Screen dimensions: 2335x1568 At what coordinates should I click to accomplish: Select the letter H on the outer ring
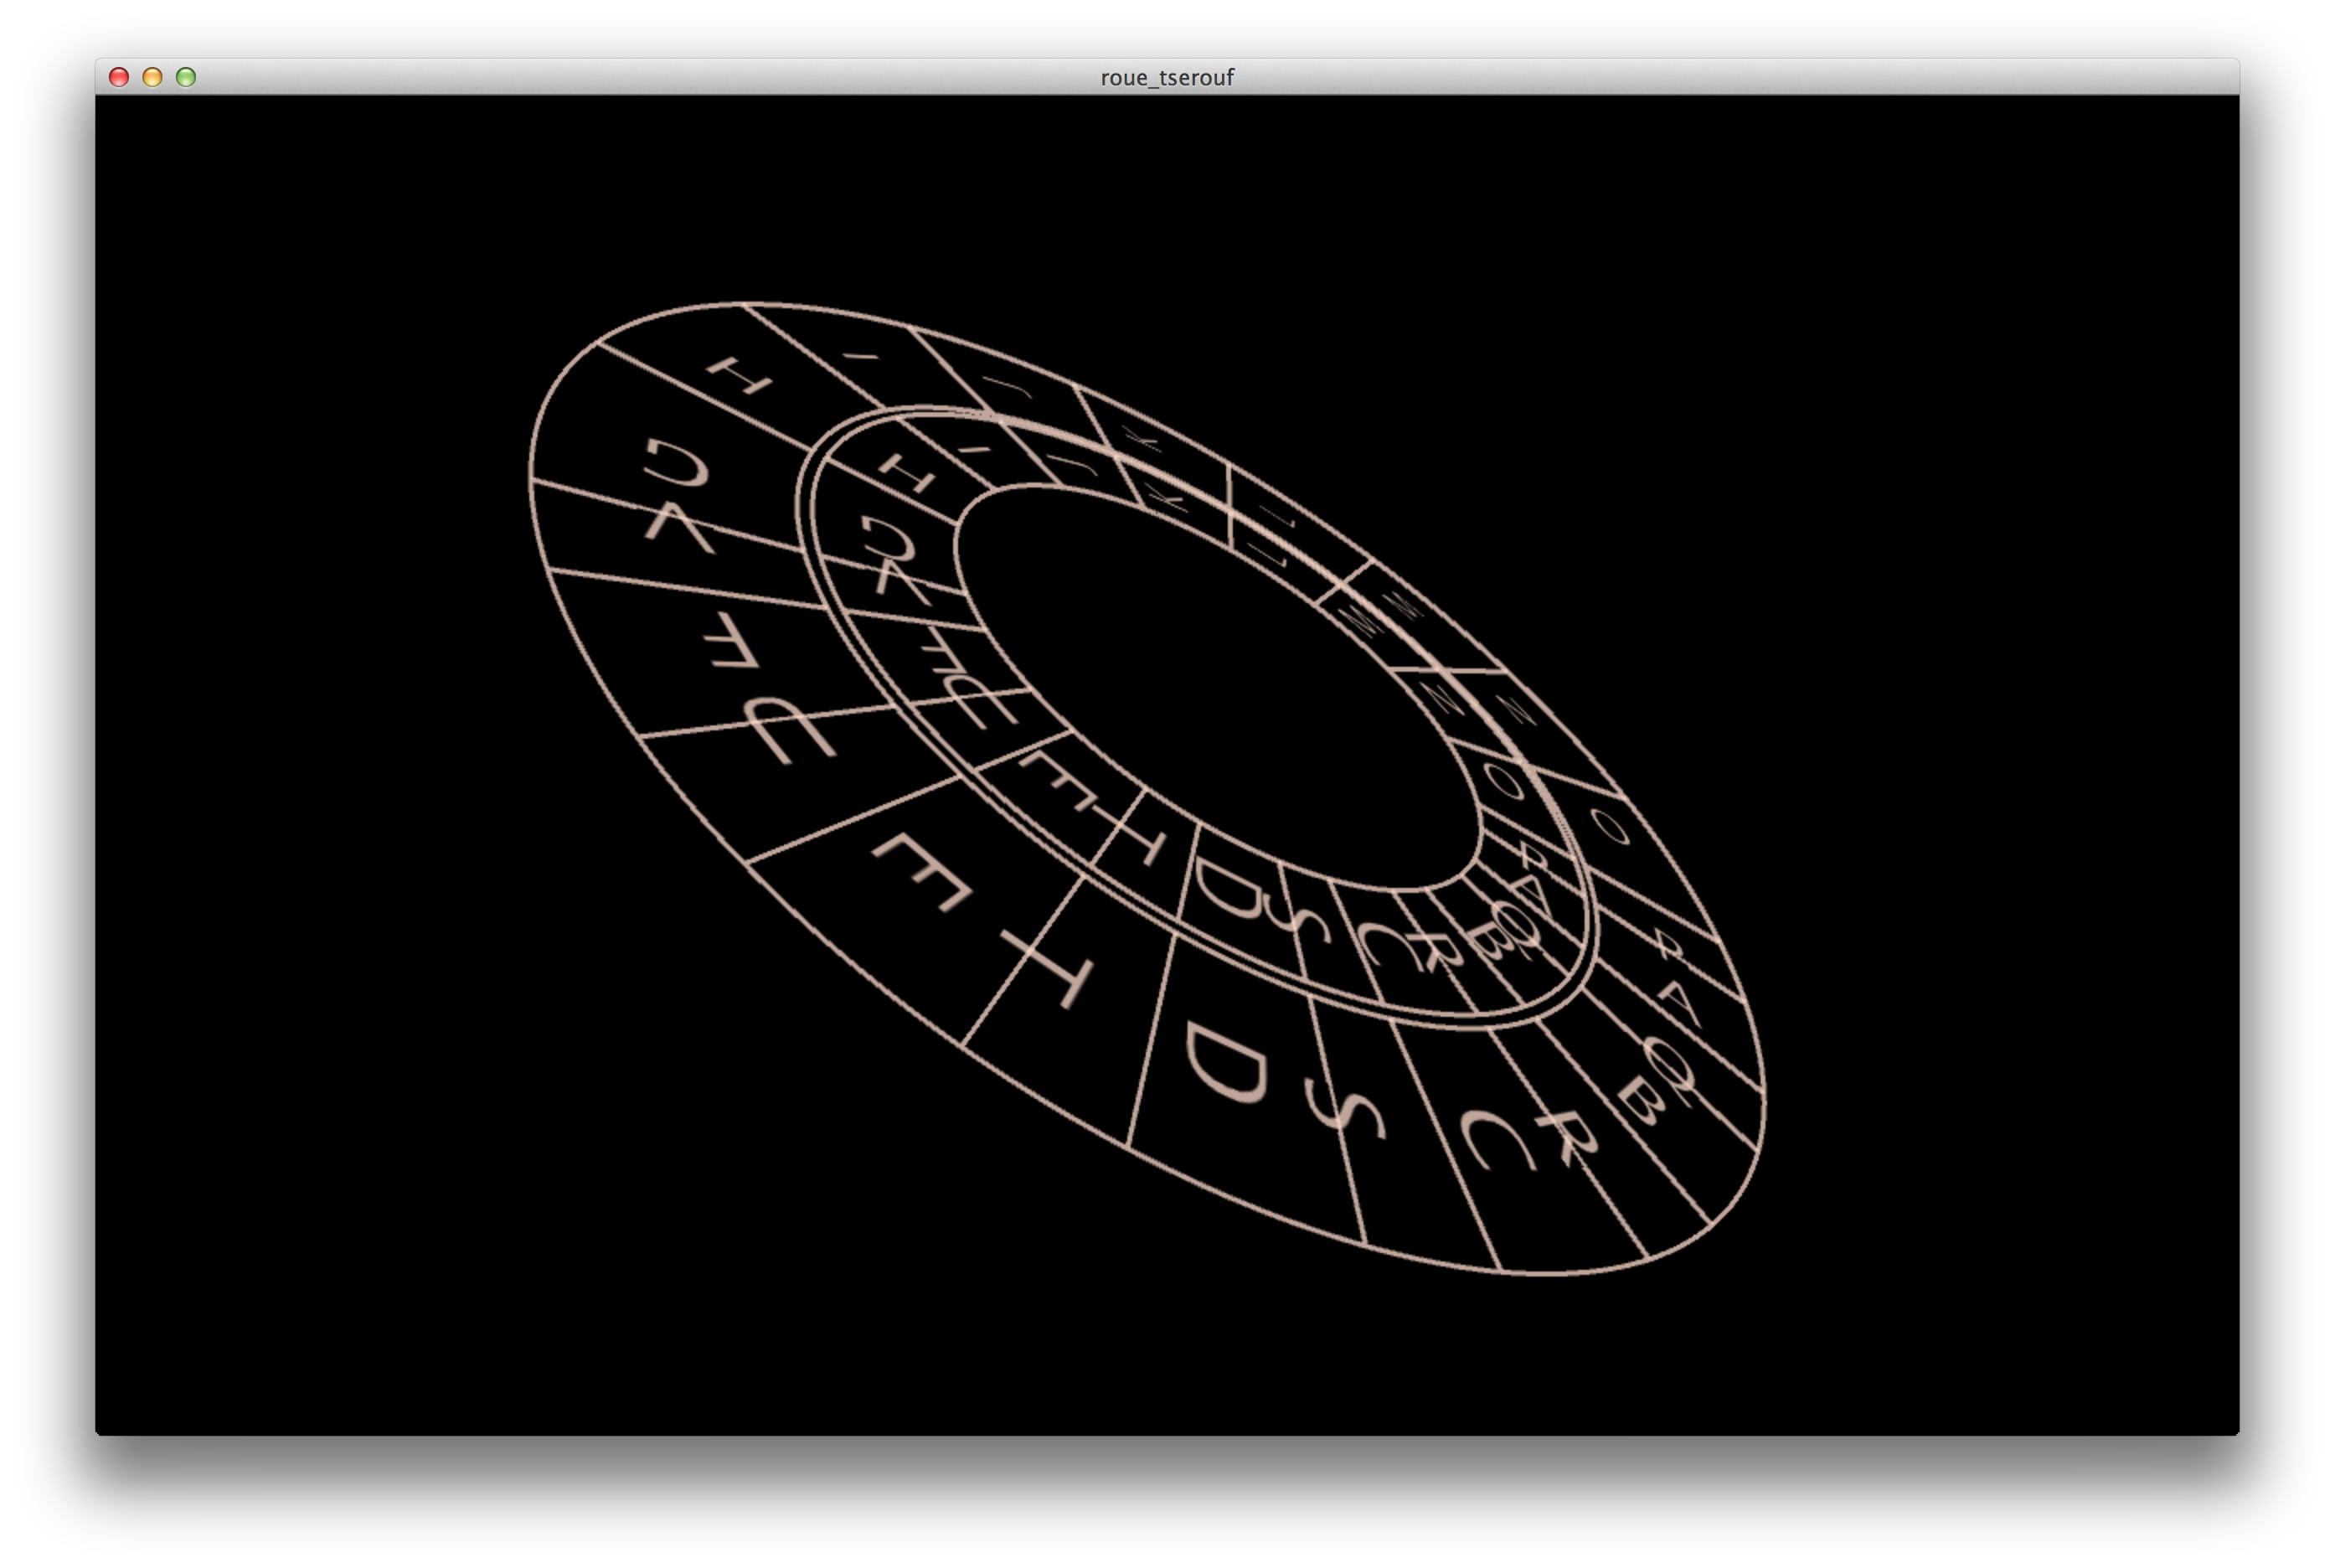[740, 375]
